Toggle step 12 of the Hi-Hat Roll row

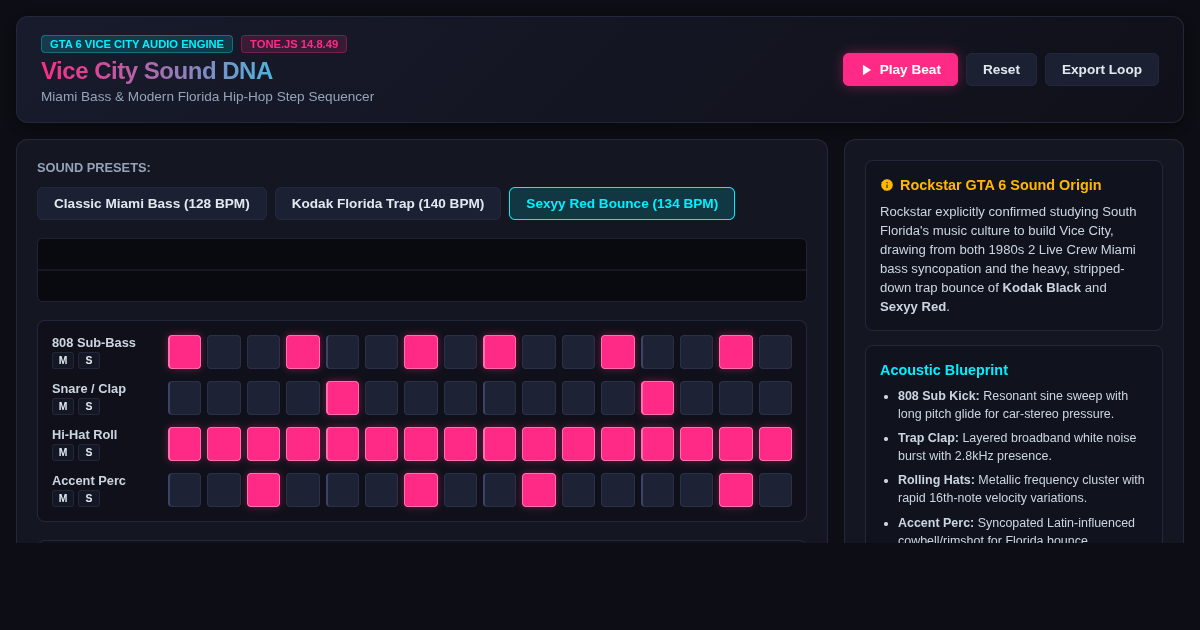tap(618, 444)
